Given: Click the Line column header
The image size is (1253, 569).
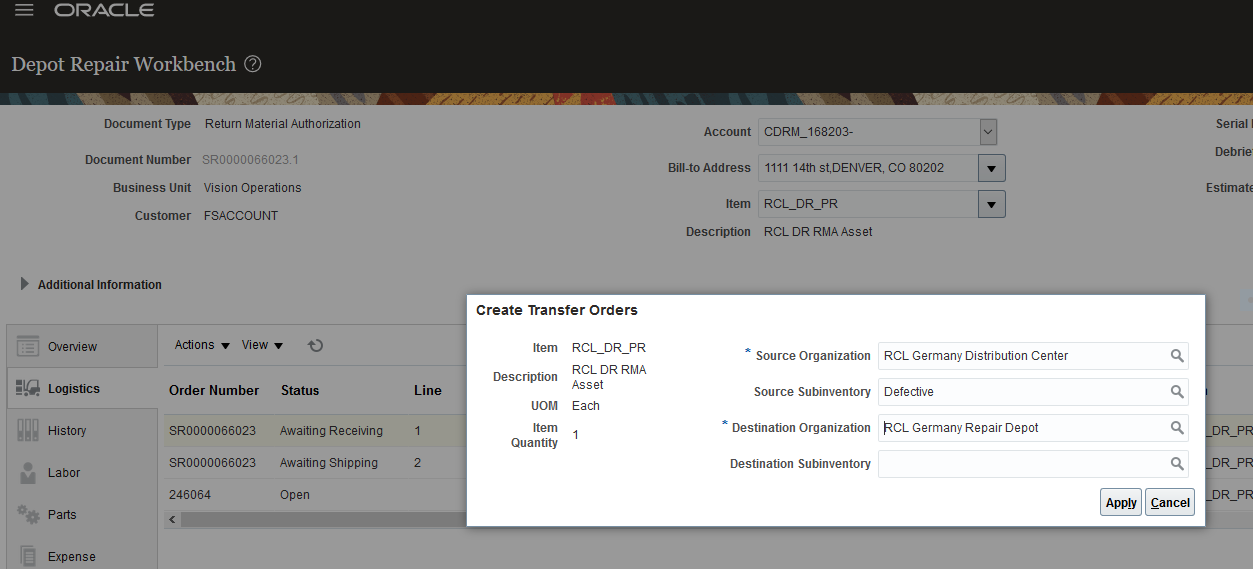Looking at the screenshot, I should click(428, 390).
